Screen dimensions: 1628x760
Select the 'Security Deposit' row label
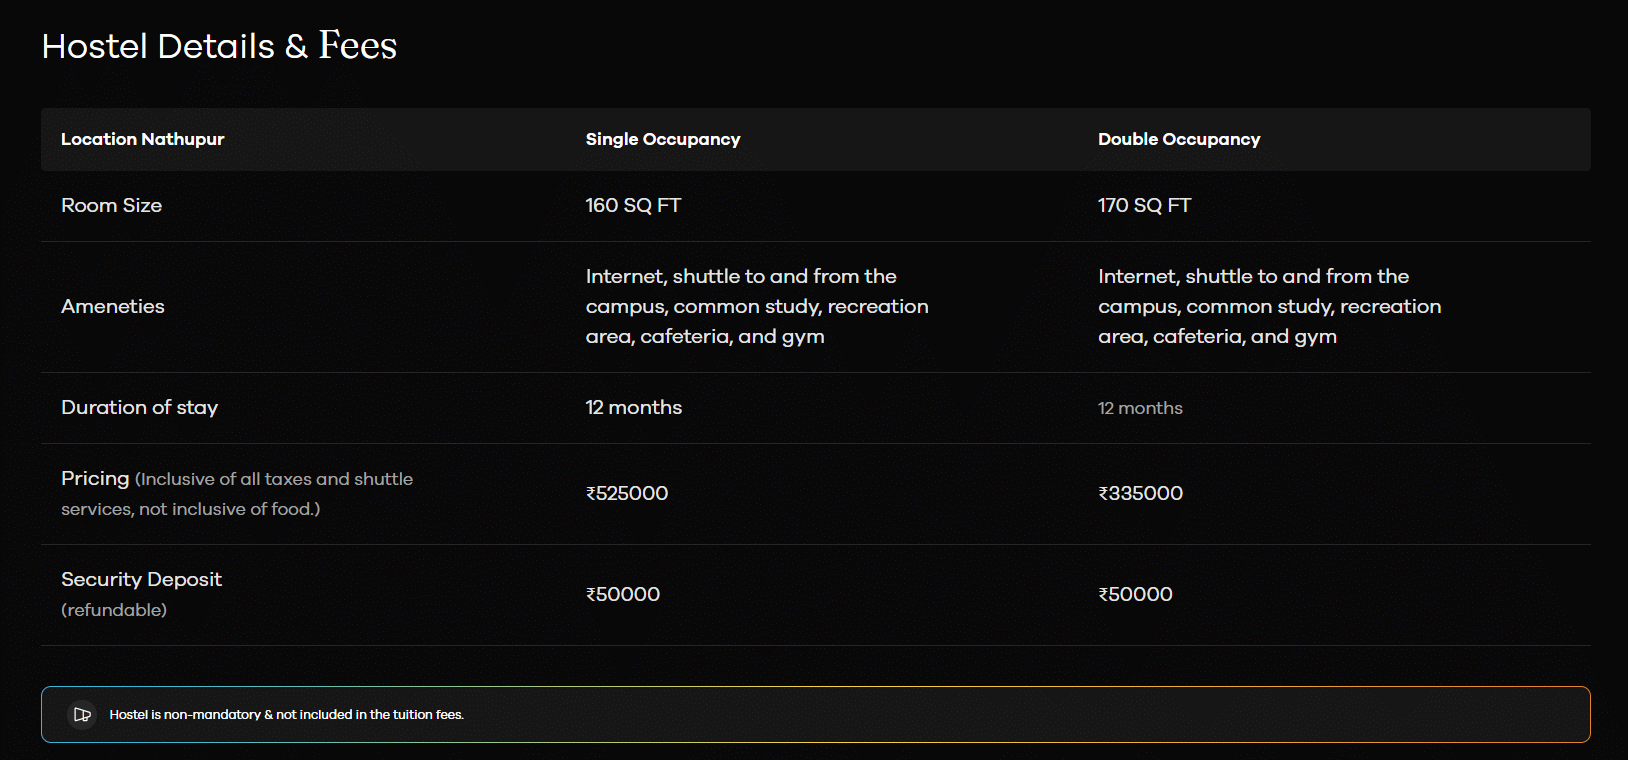coord(141,579)
